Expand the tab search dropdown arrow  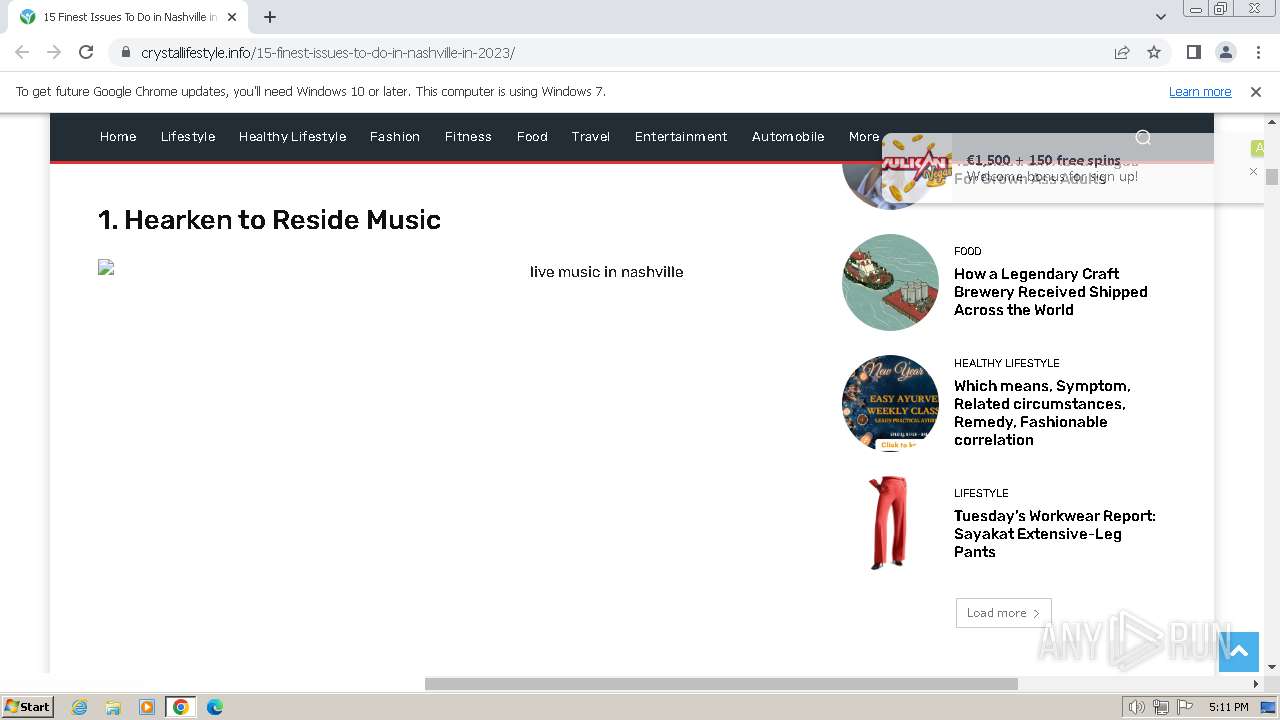pyautogui.click(x=1160, y=17)
